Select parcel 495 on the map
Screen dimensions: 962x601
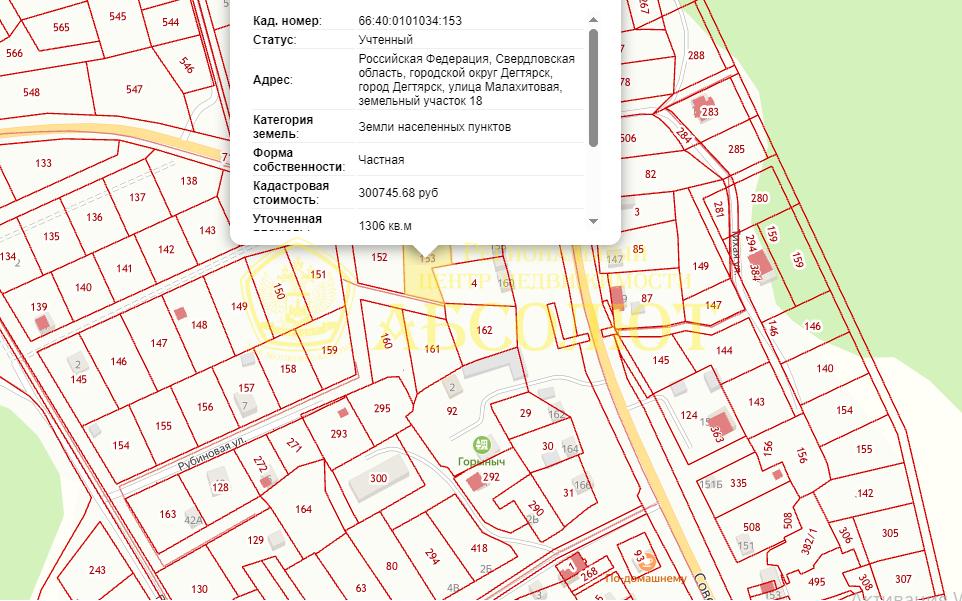pos(817,583)
